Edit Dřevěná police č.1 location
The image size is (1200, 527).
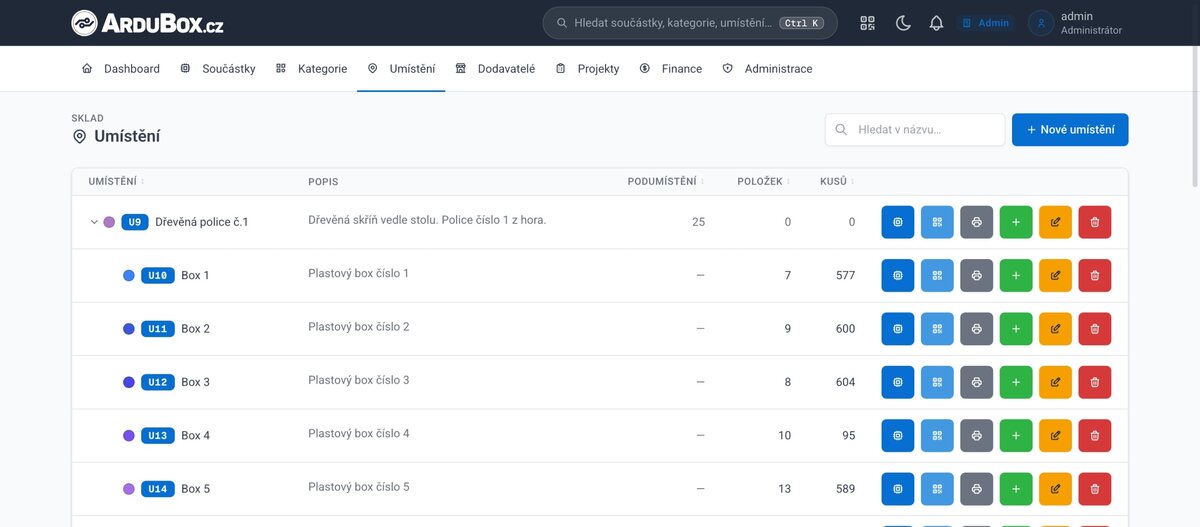coord(1055,222)
